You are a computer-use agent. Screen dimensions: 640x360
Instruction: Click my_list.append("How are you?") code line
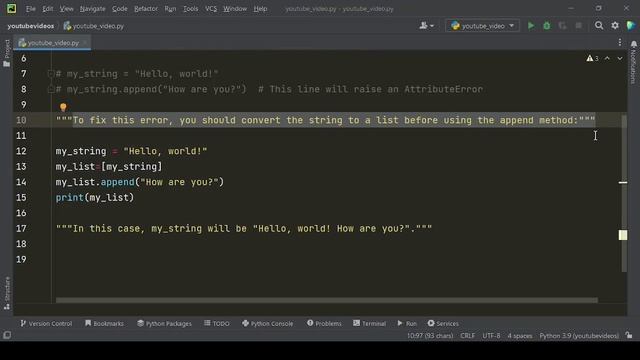pos(140,182)
